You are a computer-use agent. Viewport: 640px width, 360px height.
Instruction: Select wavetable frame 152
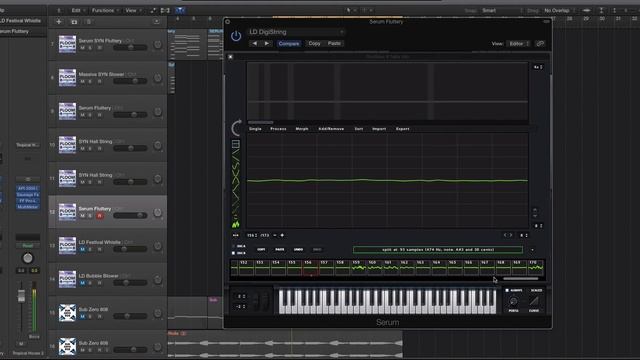[x=246, y=268]
